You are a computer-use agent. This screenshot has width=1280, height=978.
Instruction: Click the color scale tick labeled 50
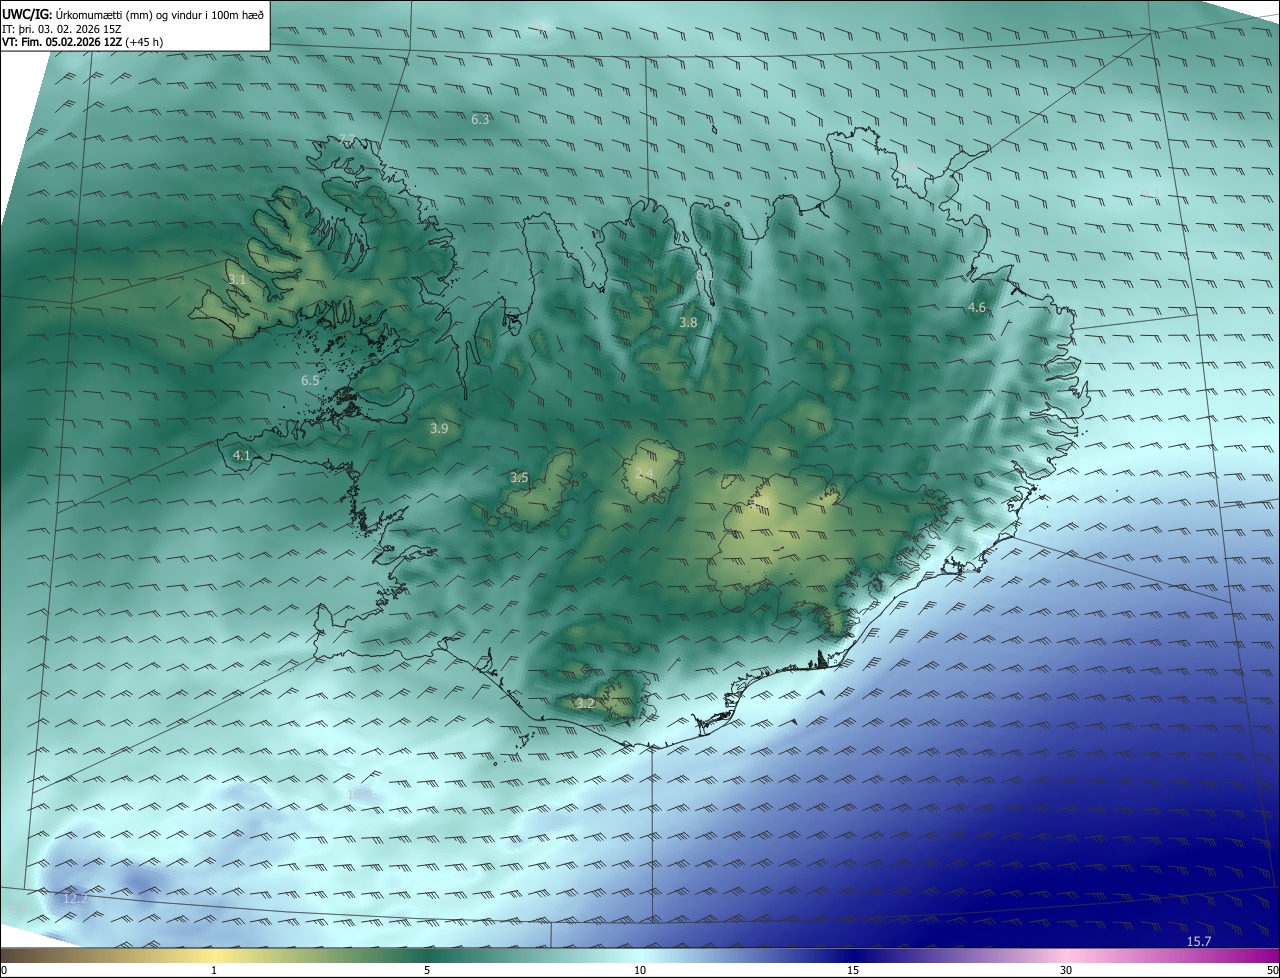1272,970
